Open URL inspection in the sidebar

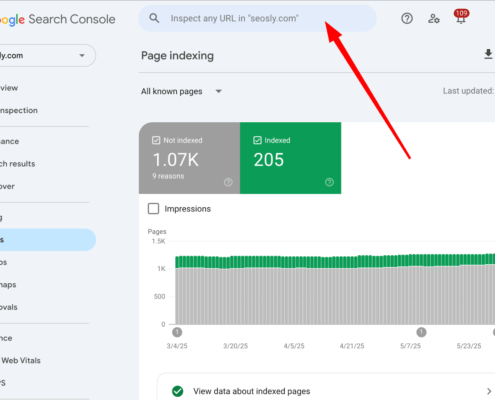tap(19, 110)
